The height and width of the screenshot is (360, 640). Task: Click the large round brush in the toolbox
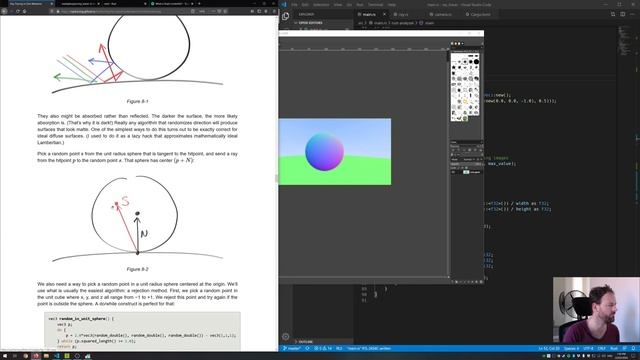(476, 62)
